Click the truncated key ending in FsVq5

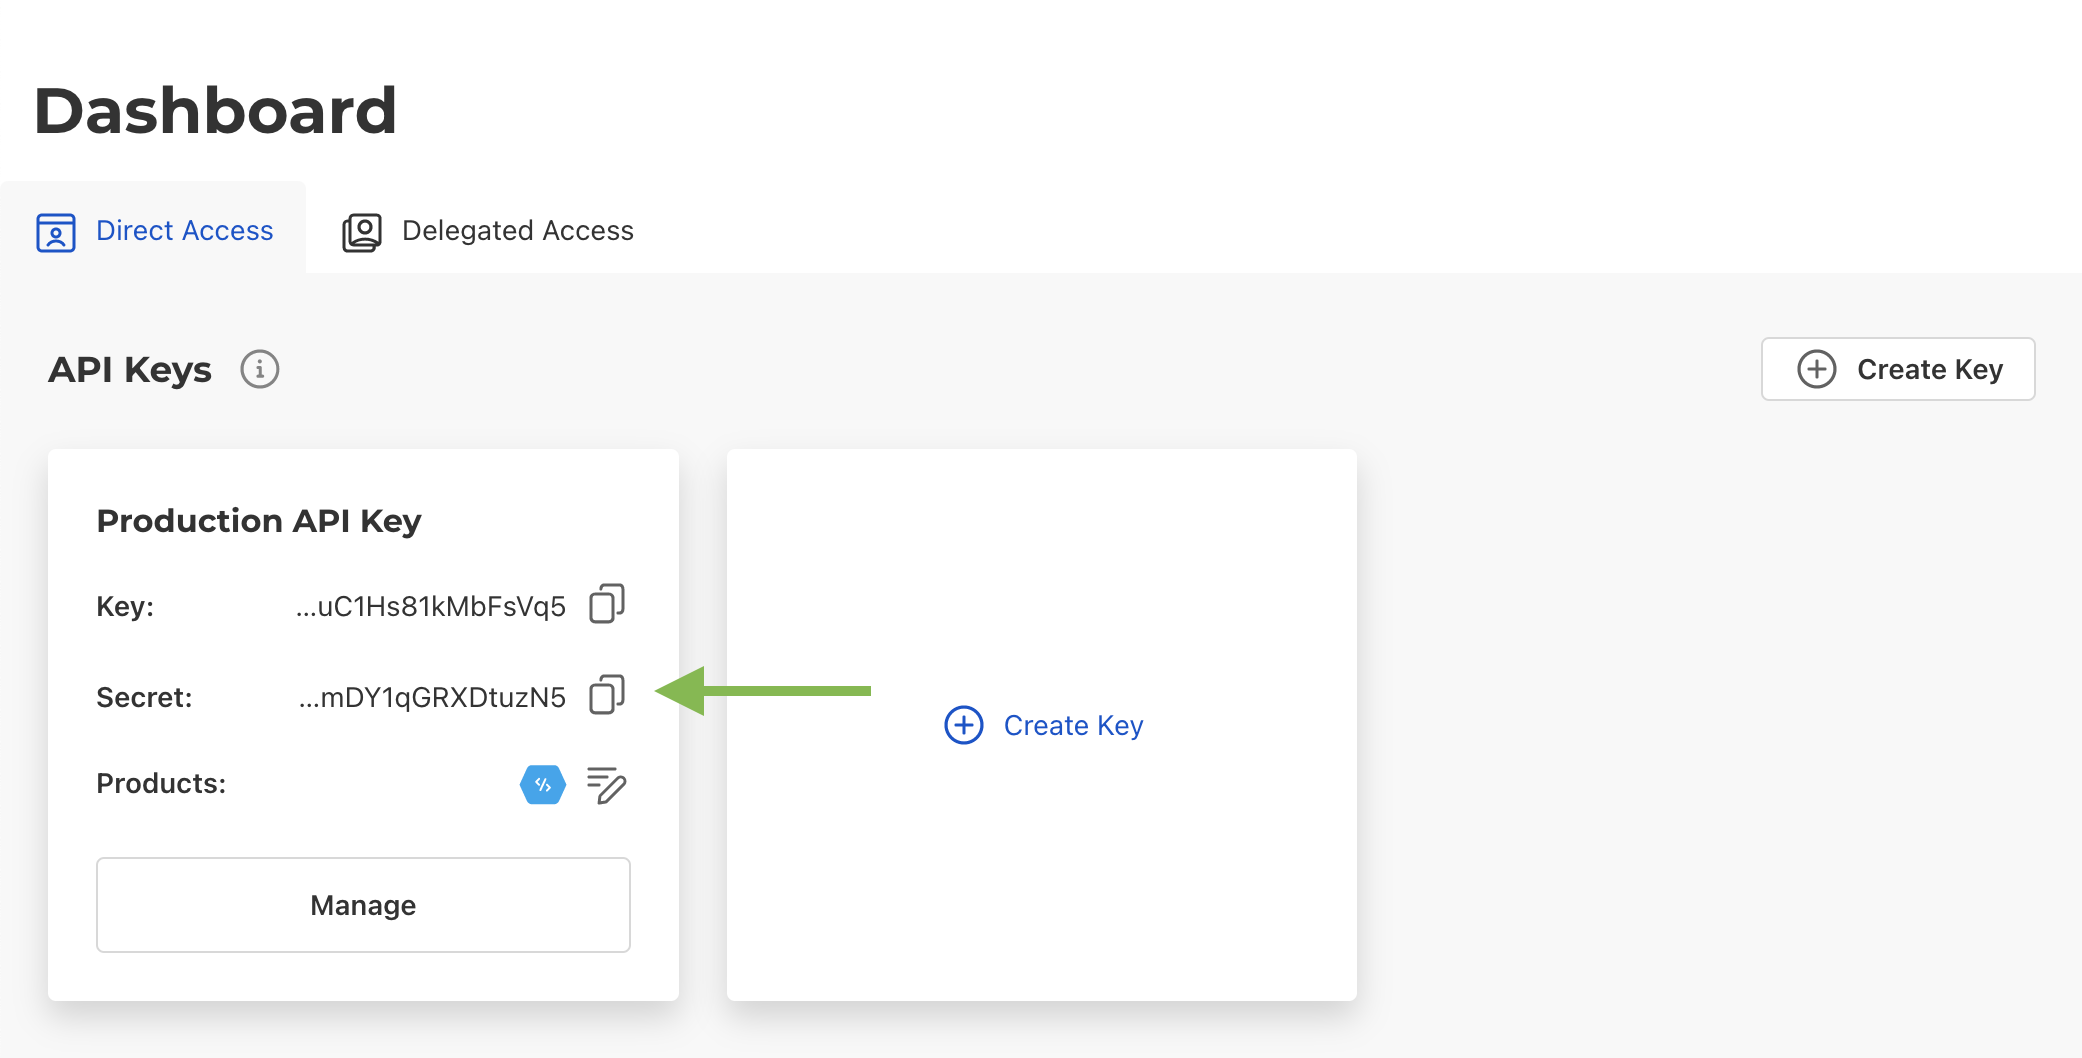(431, 607)
